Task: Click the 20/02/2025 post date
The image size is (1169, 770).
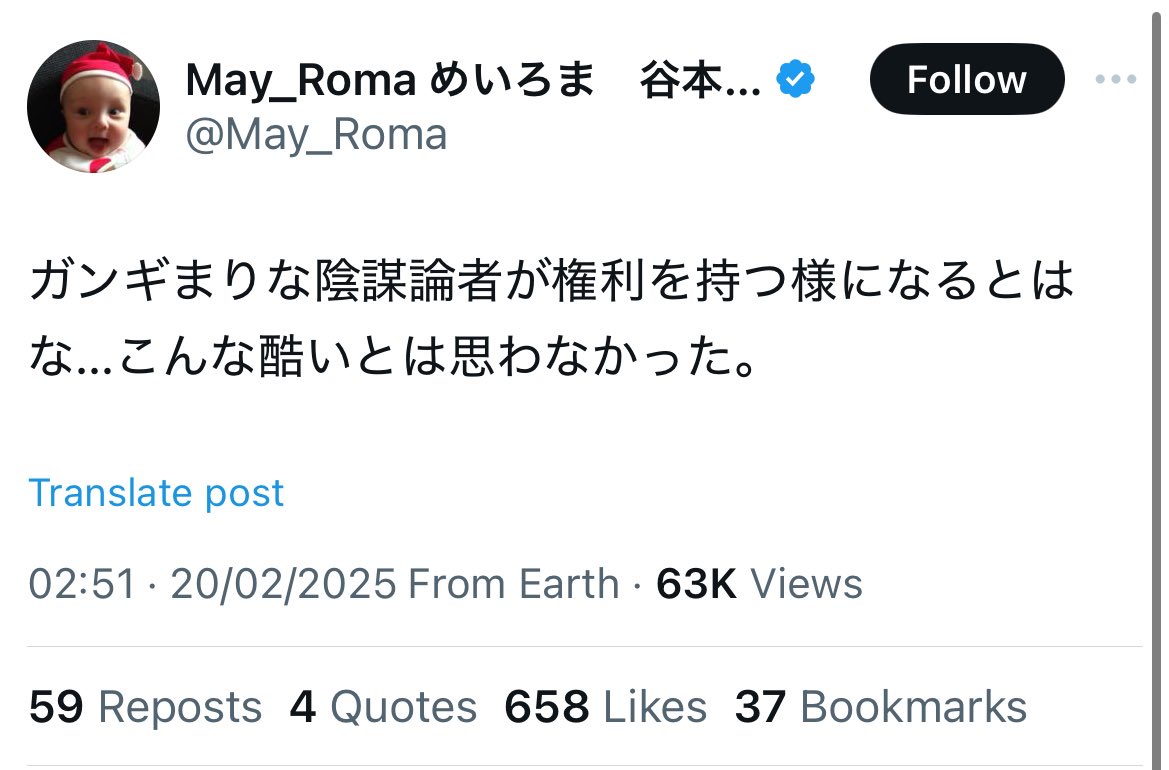Action: pyautogui.click(x=283, y=584)
